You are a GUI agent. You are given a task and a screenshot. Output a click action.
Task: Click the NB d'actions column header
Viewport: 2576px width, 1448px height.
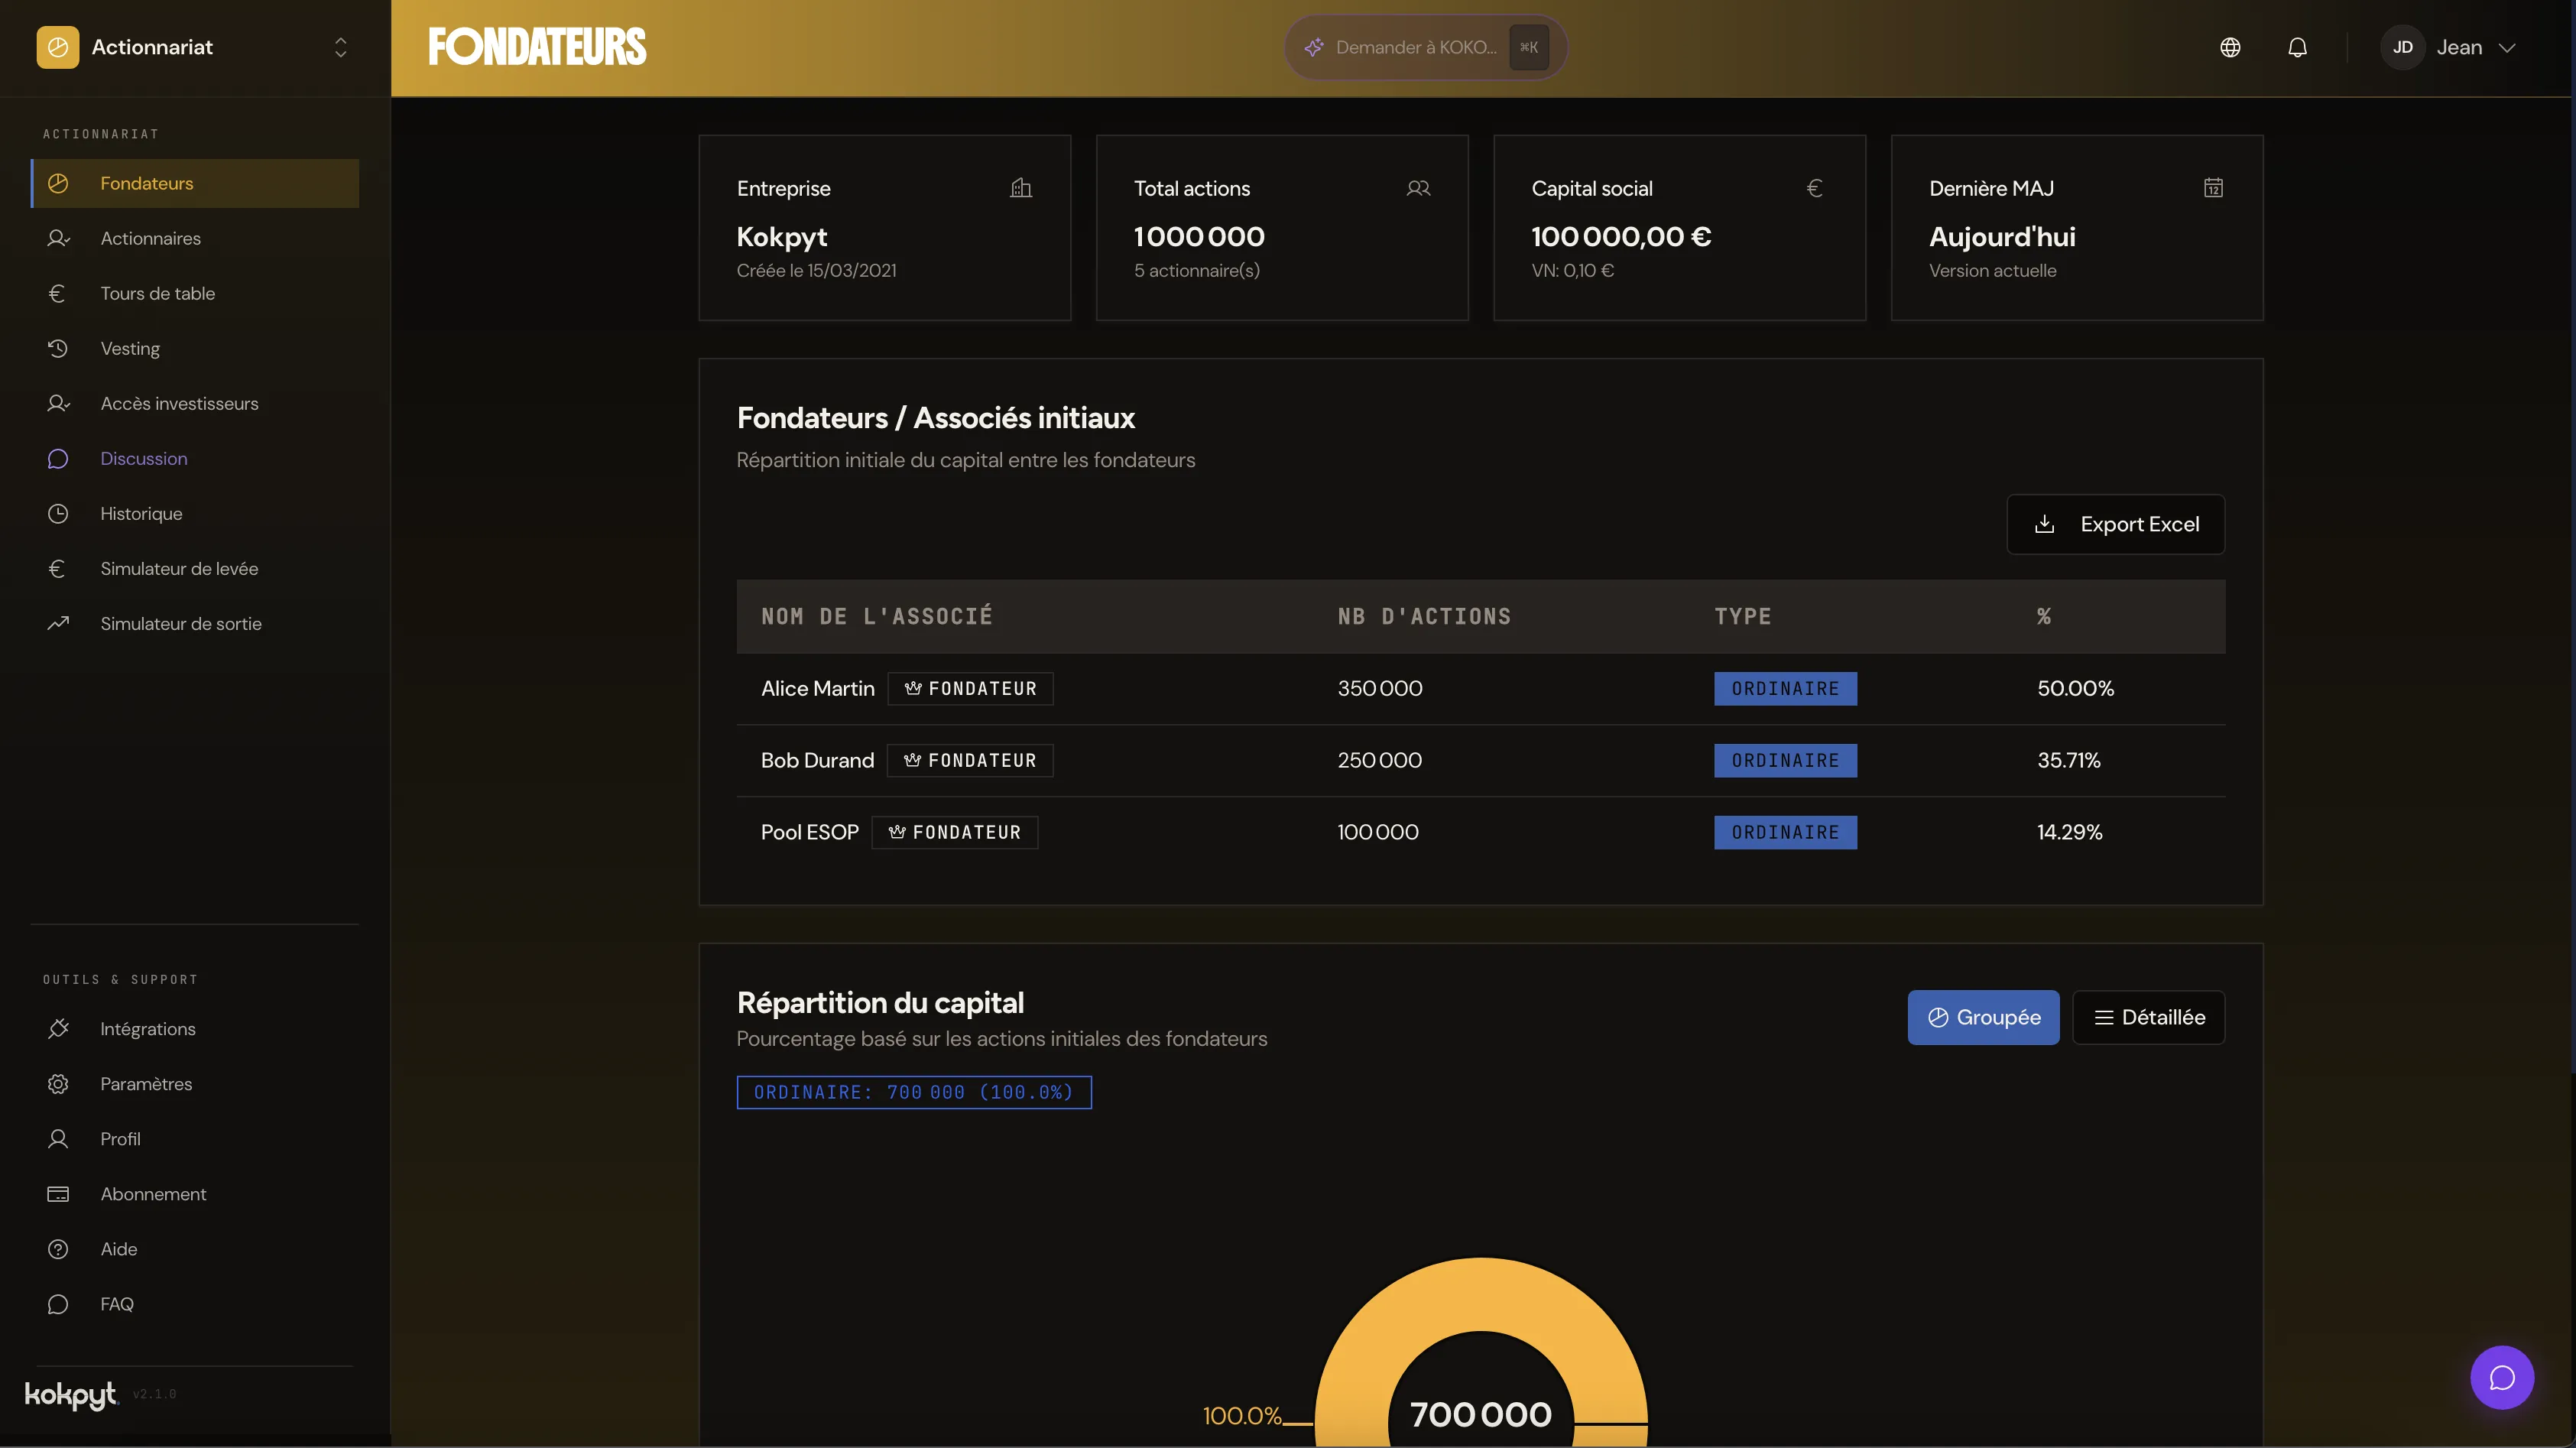click(1424, 616)
